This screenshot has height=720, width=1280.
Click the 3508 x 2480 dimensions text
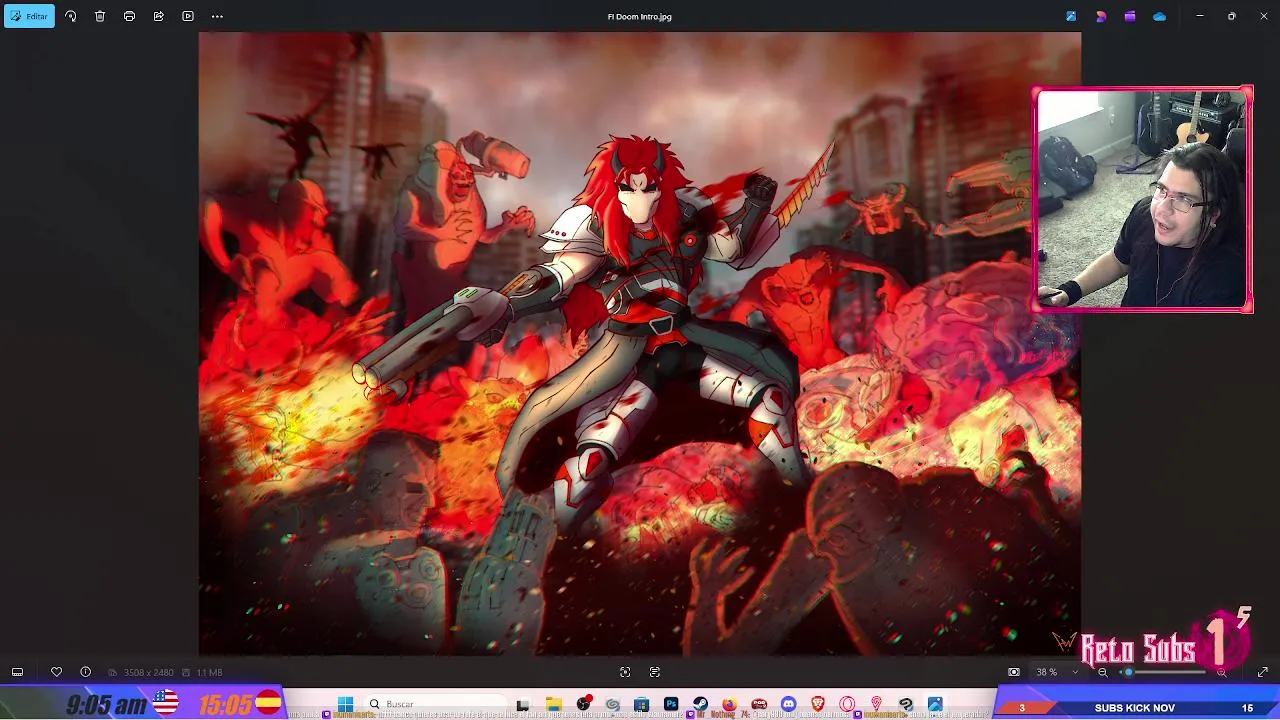[148, 673]
